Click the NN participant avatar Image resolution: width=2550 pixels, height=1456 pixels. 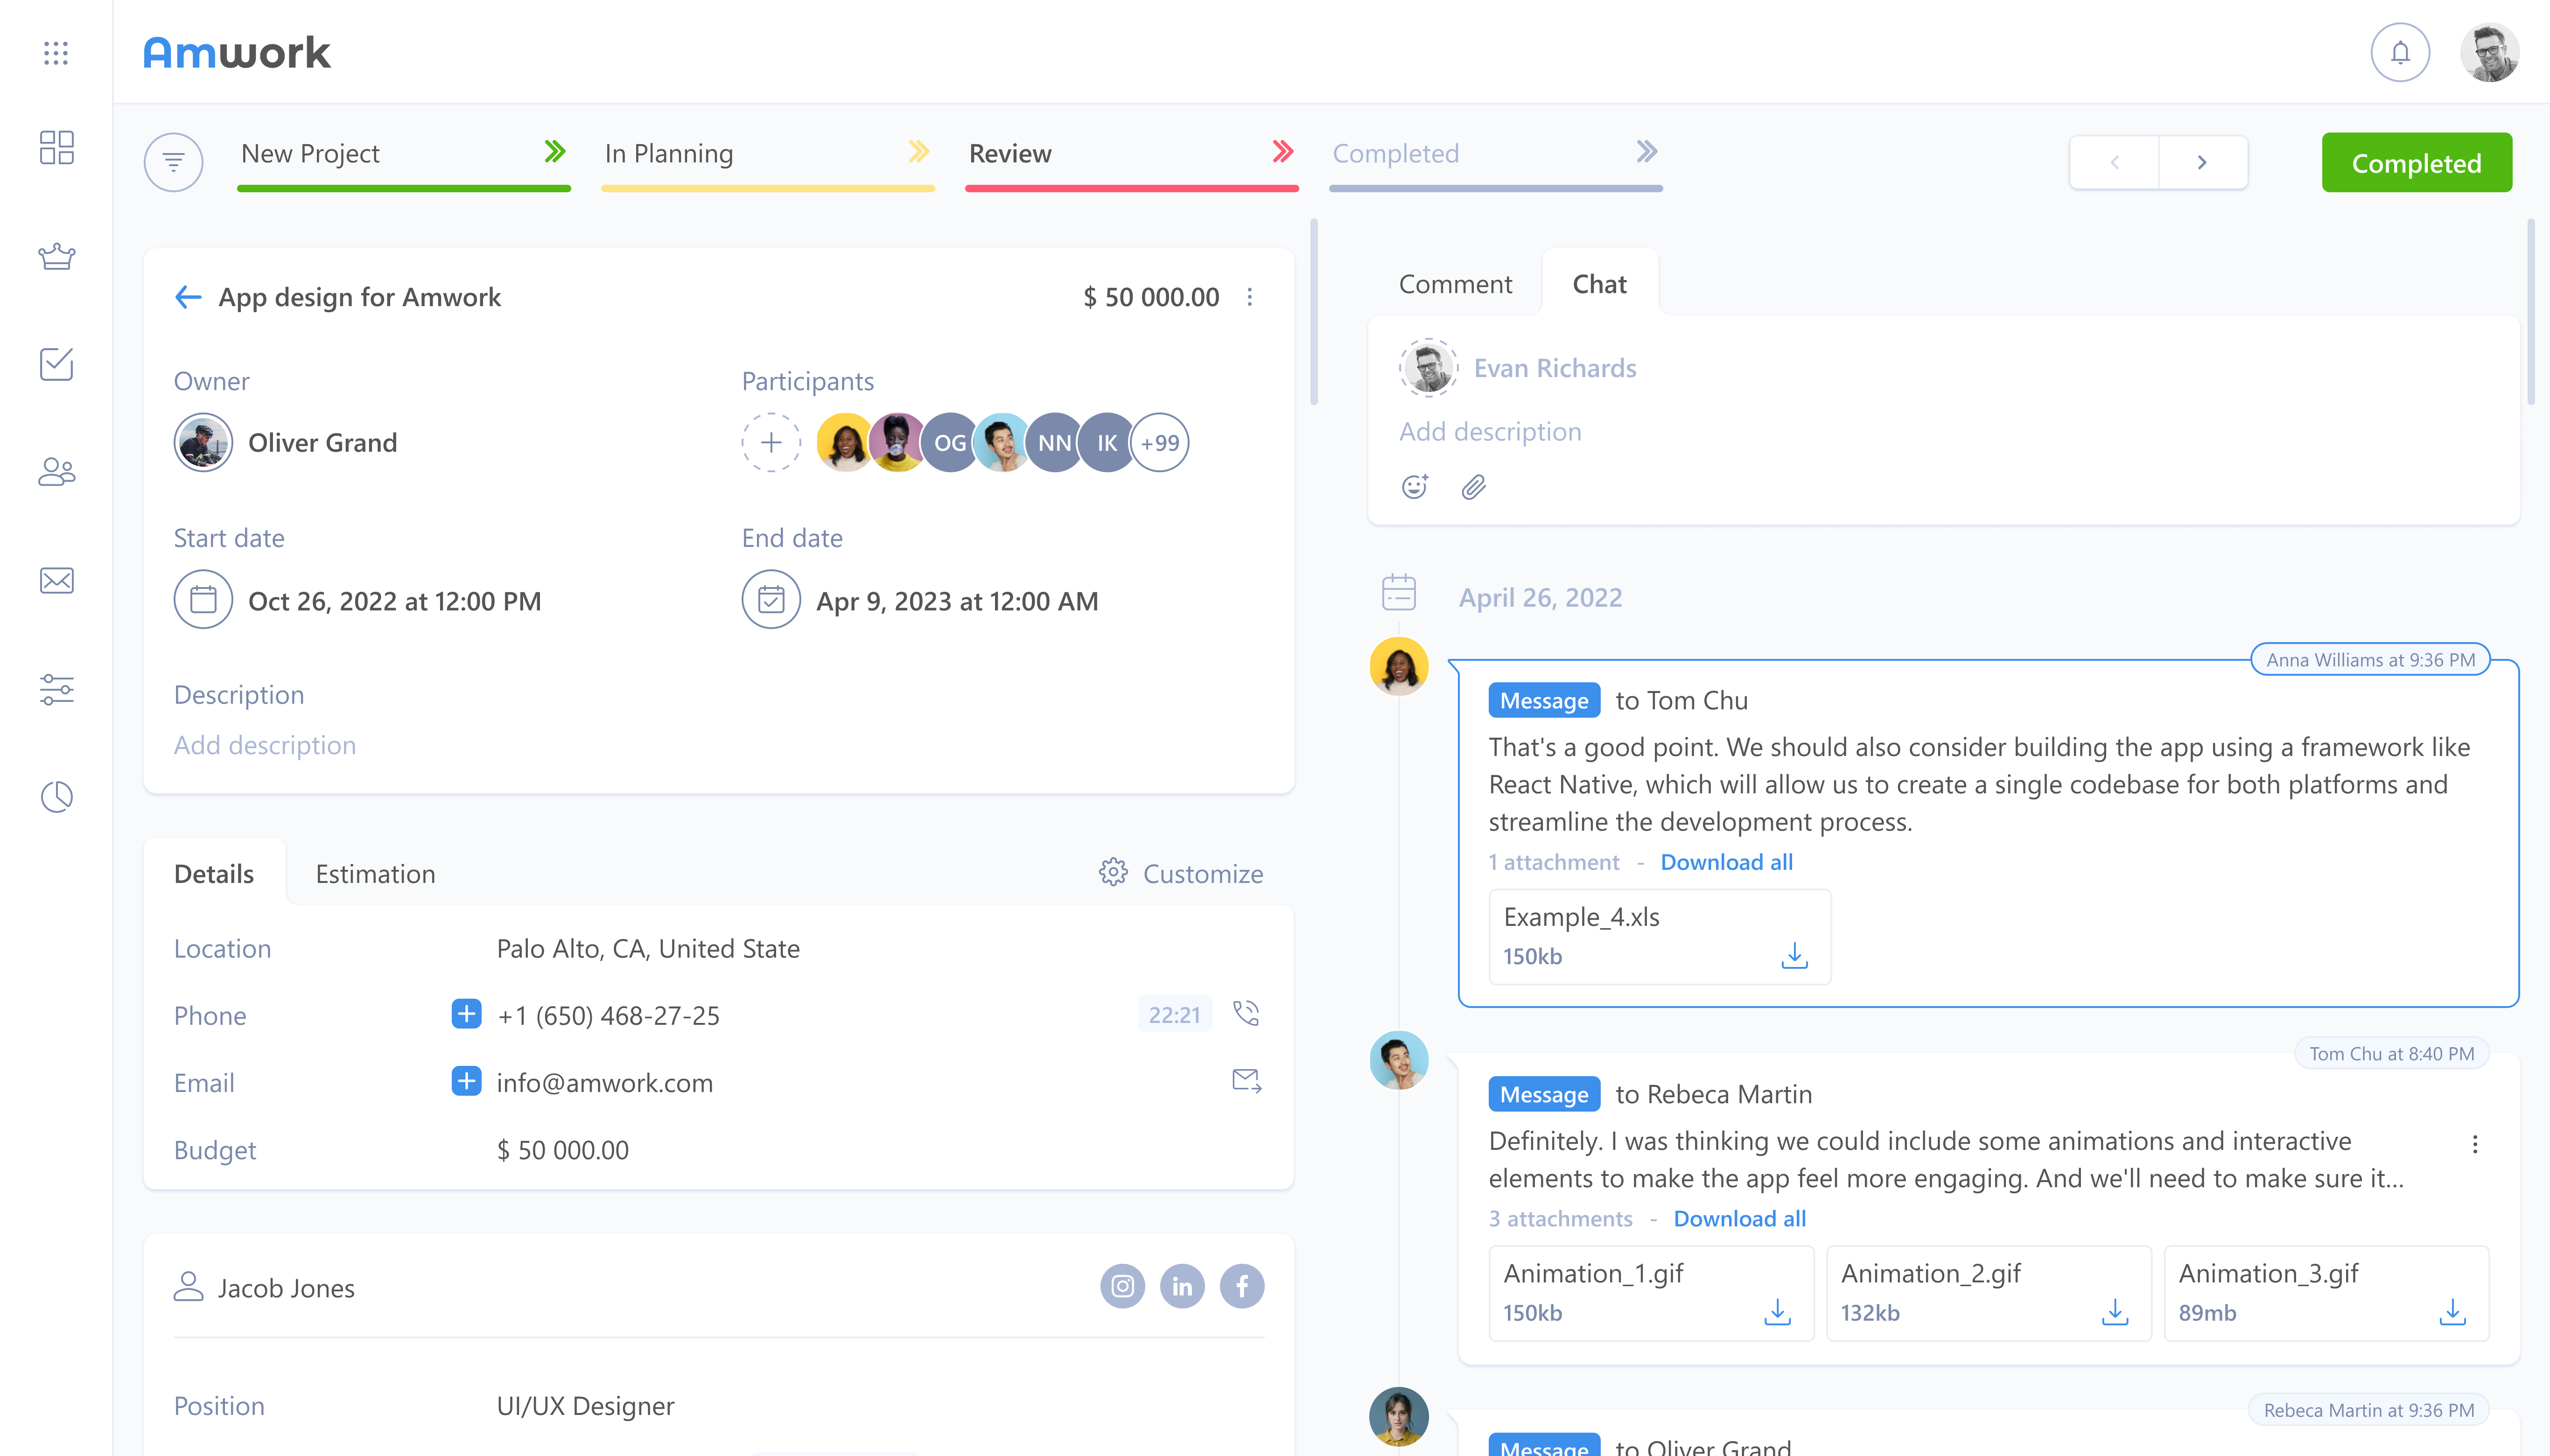click(x=1054, y=442)
